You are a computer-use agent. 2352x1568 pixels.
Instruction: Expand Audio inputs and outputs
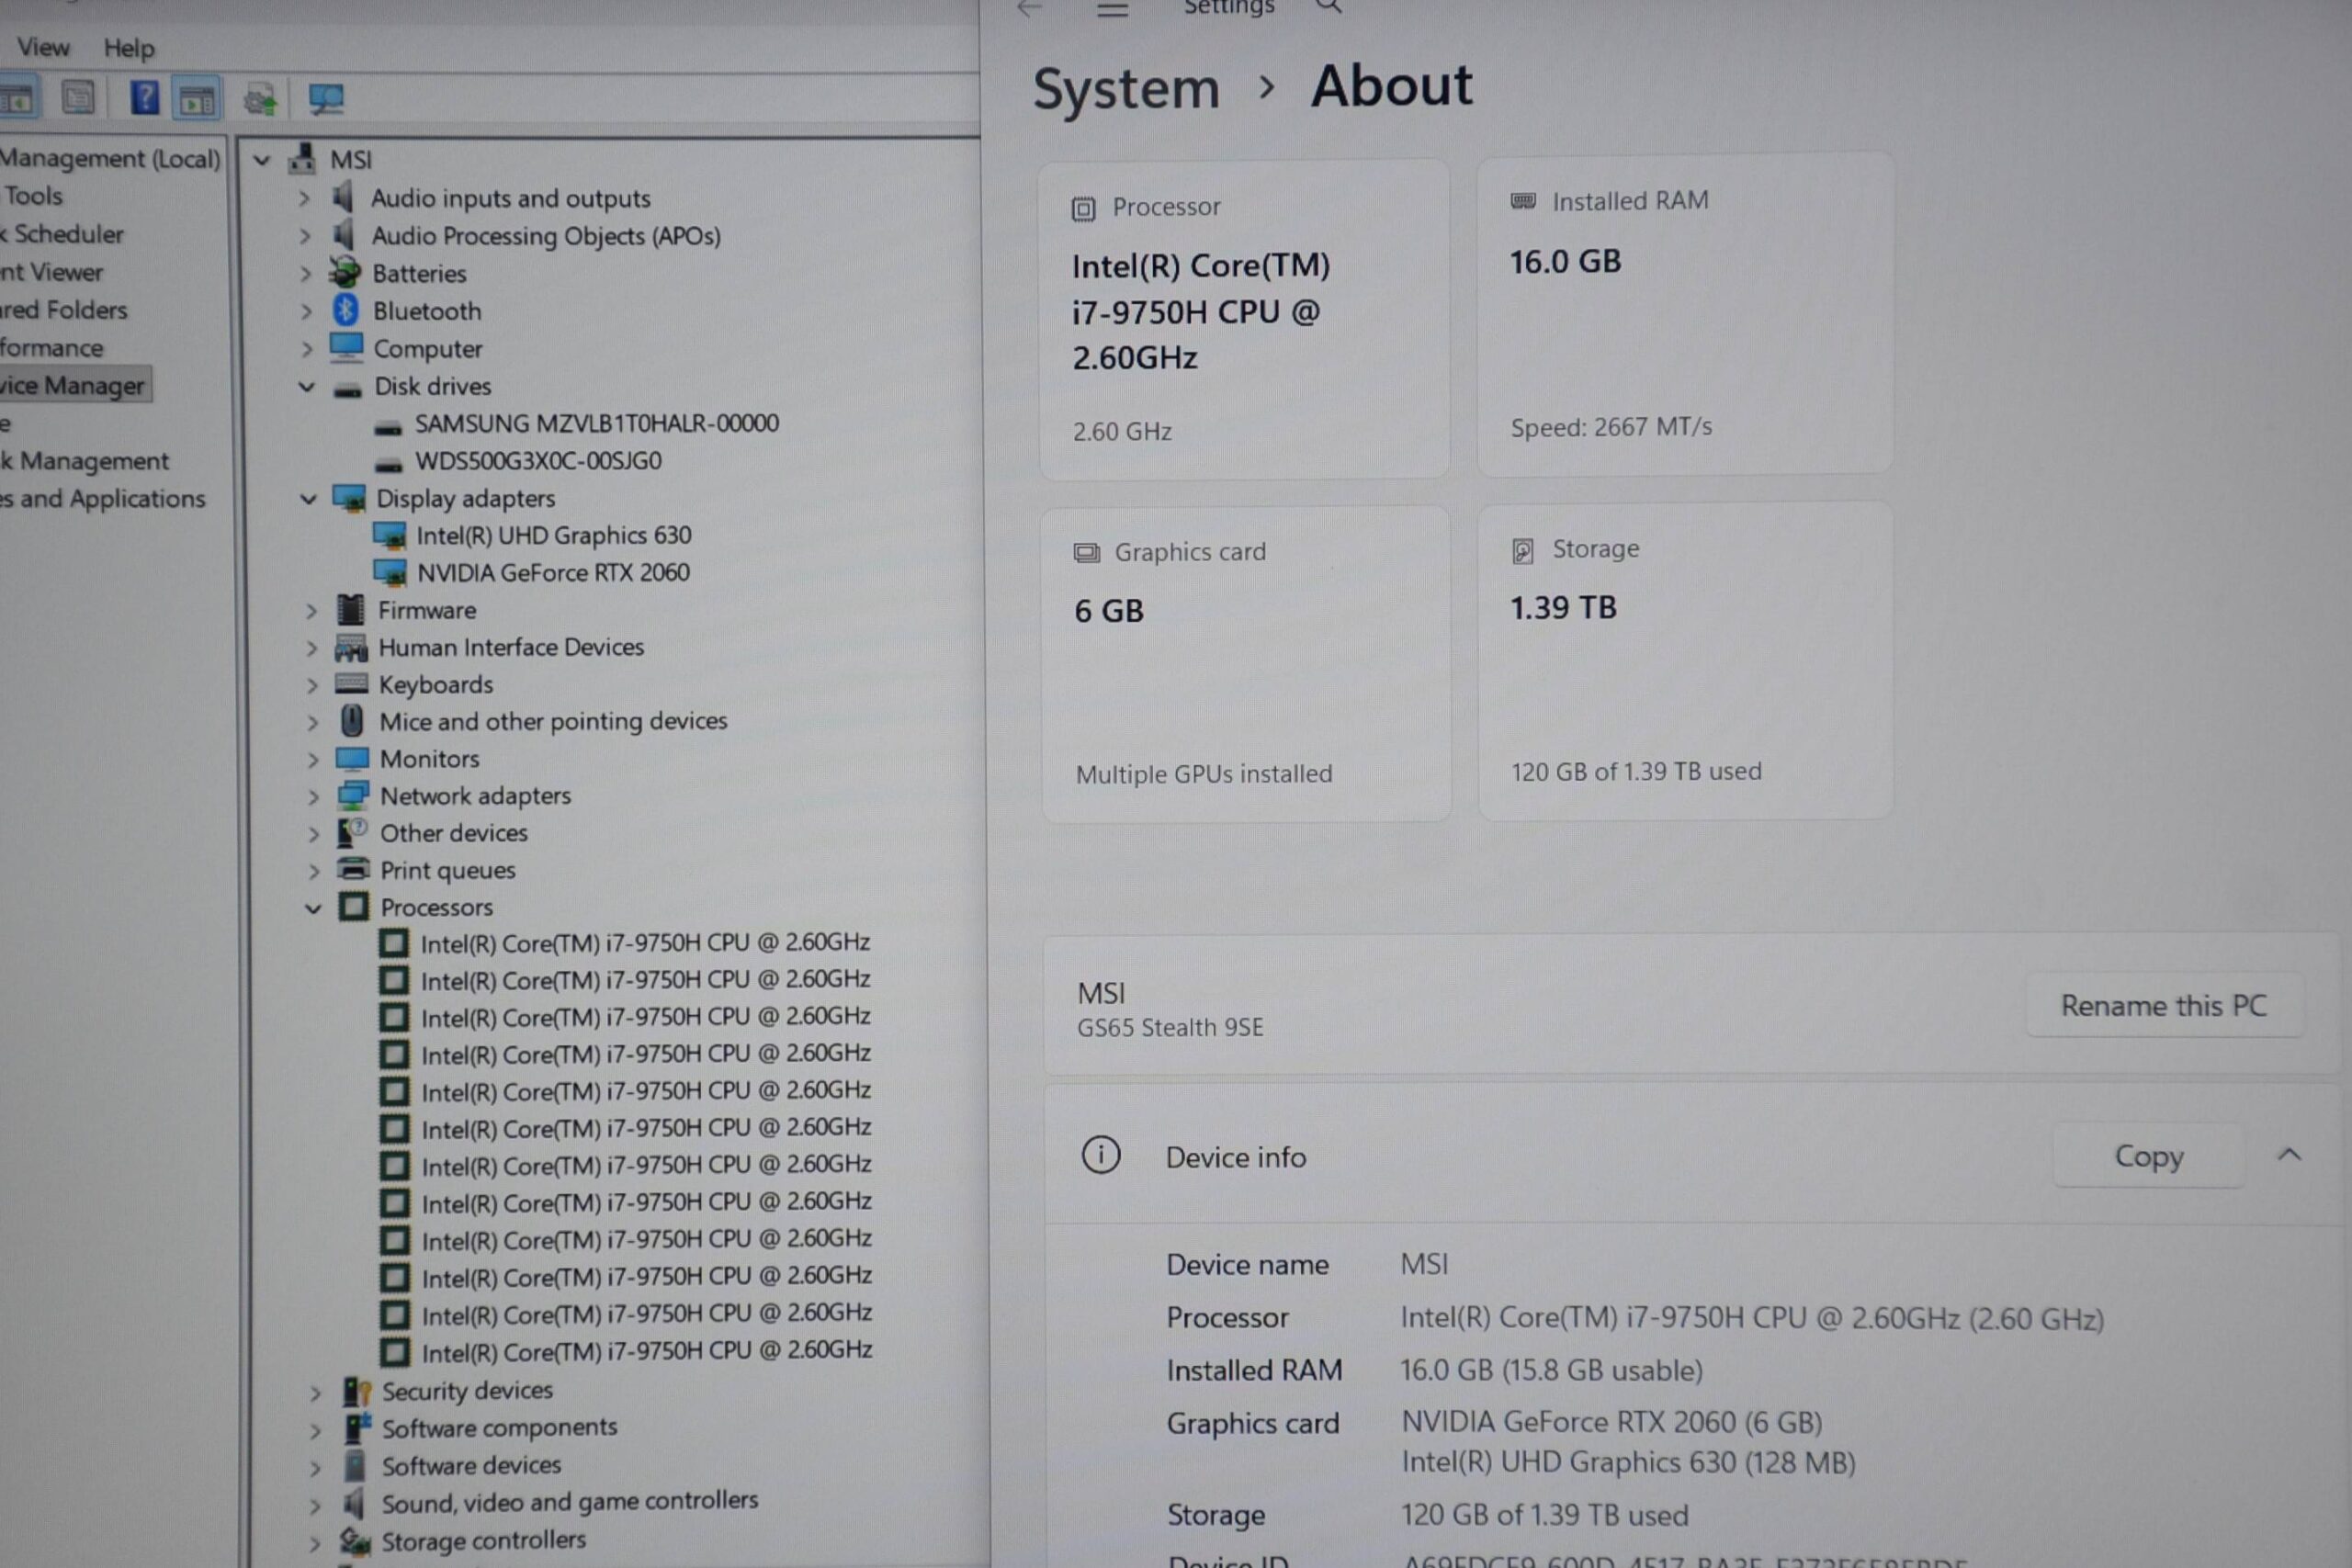(x=304, y=198)
